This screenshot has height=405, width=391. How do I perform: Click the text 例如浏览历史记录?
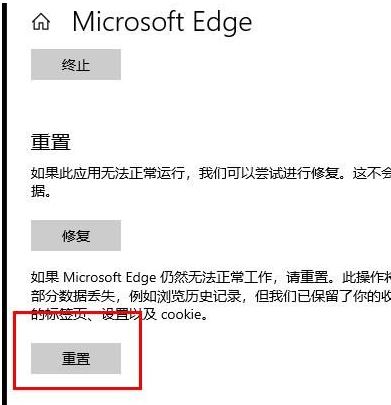[184, 296]
